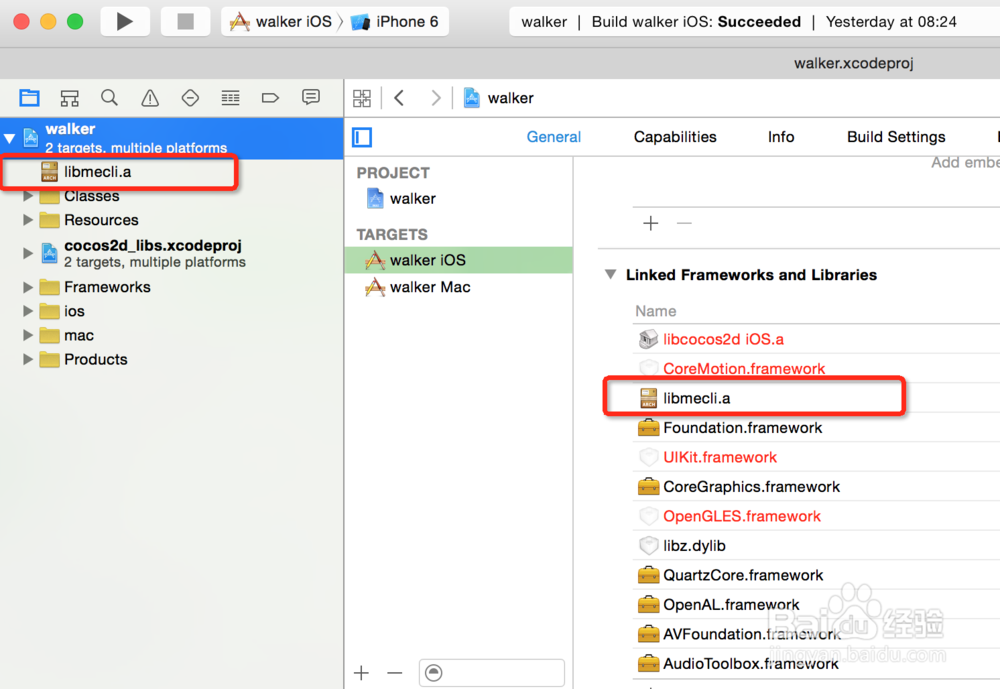Collapse the walker project root
The width and height of the screenshot is (1000, 689).
10,138
